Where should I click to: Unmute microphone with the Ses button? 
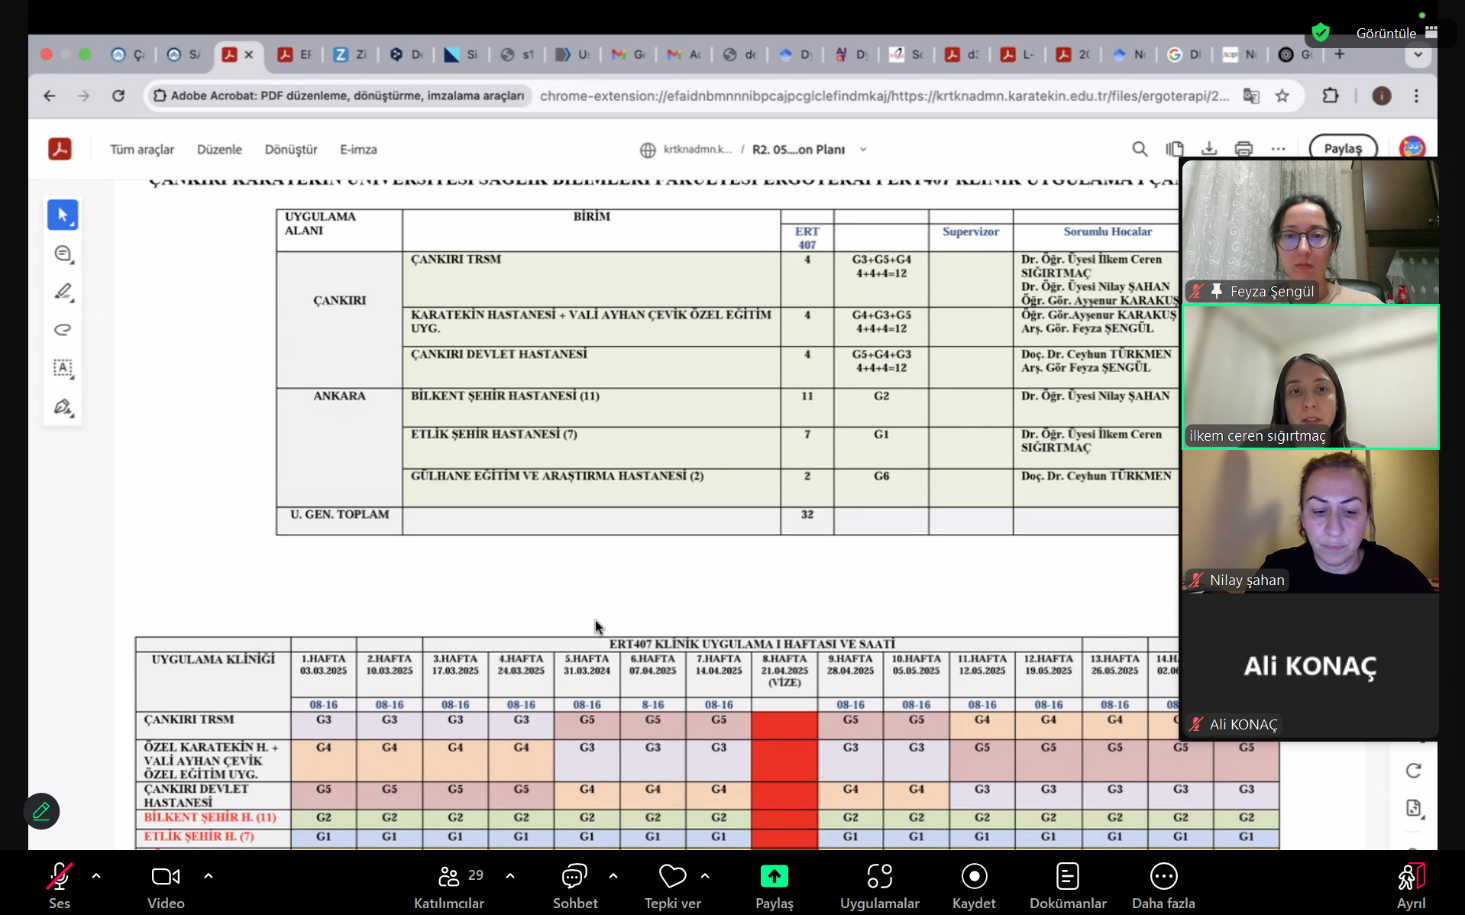click(59, 885)
